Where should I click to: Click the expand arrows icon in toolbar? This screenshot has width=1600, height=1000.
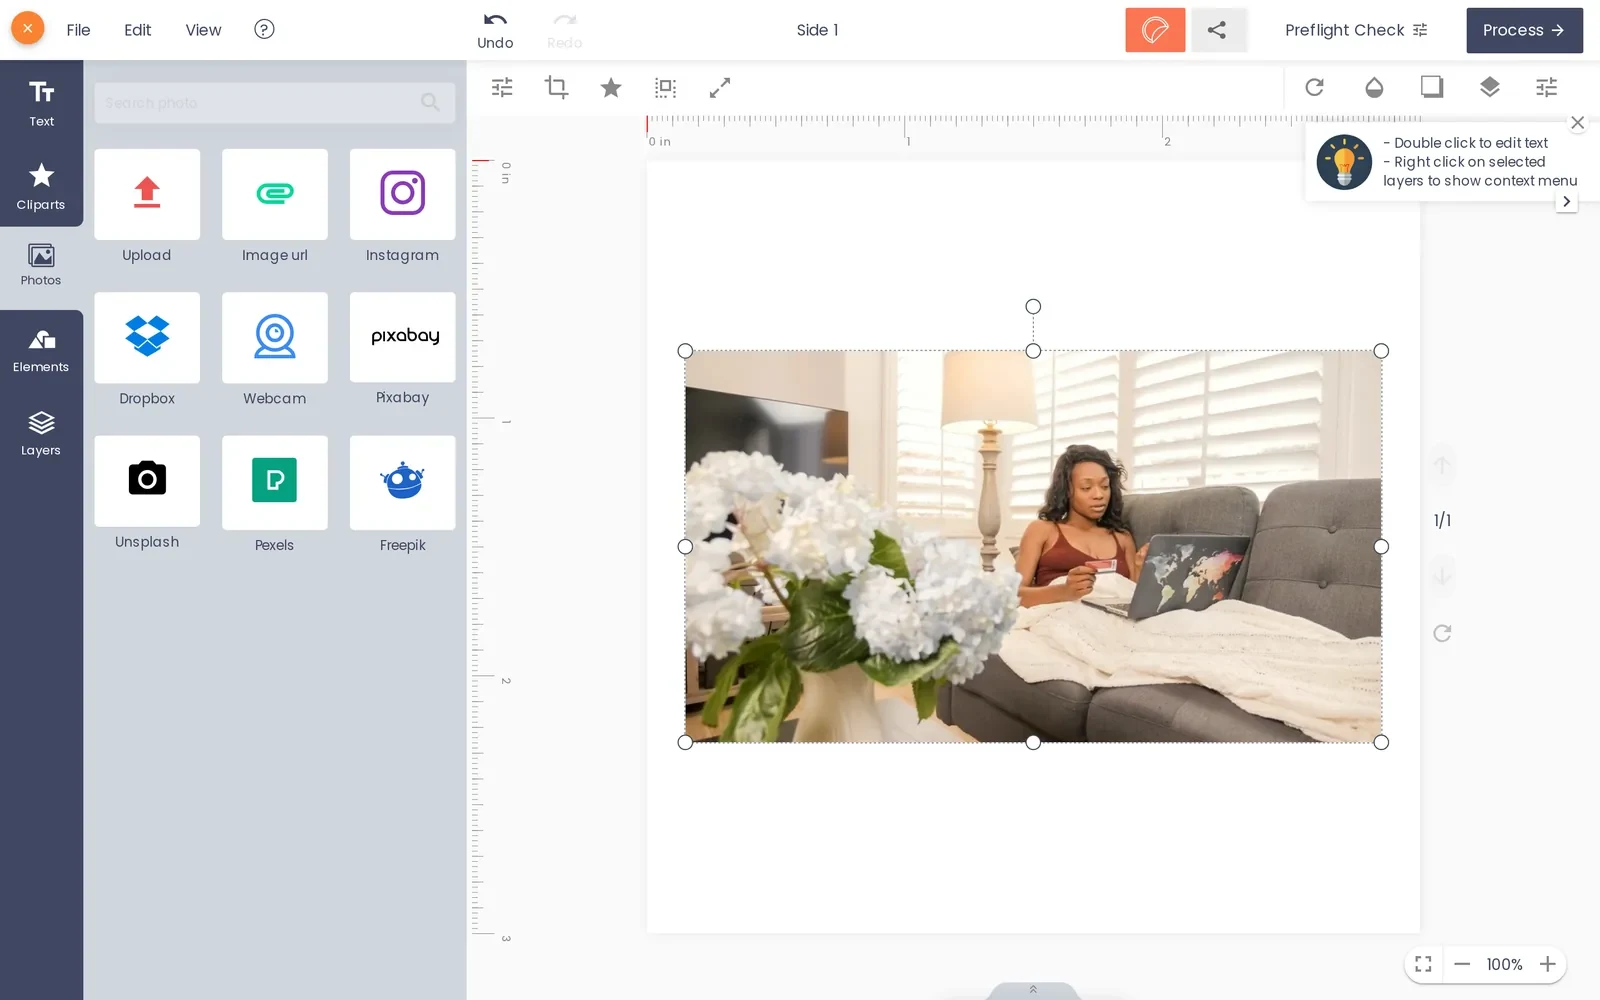[720, 88]
